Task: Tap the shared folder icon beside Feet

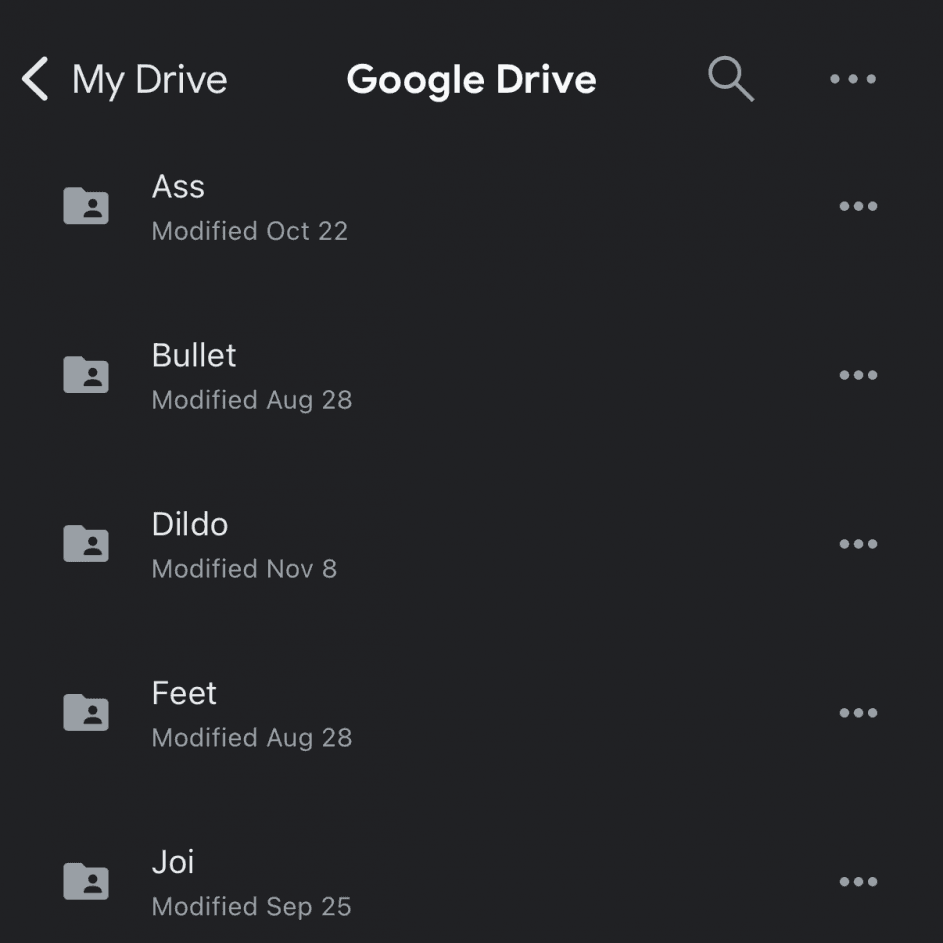Action: click(86, 712)
